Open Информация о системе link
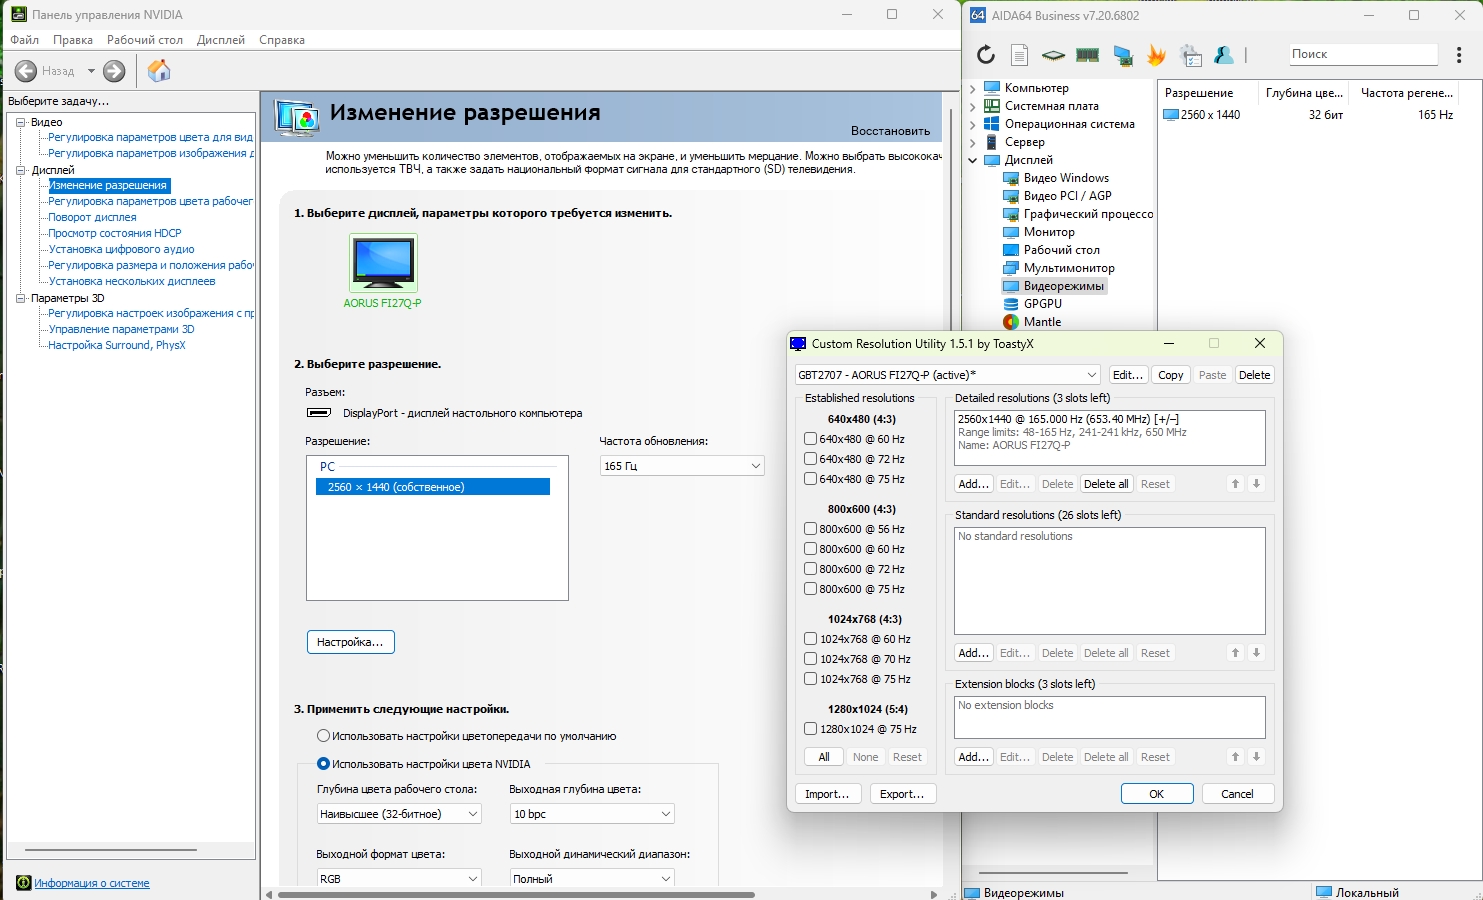Screen dimensions: 1483x900 [x=92, y=883]
